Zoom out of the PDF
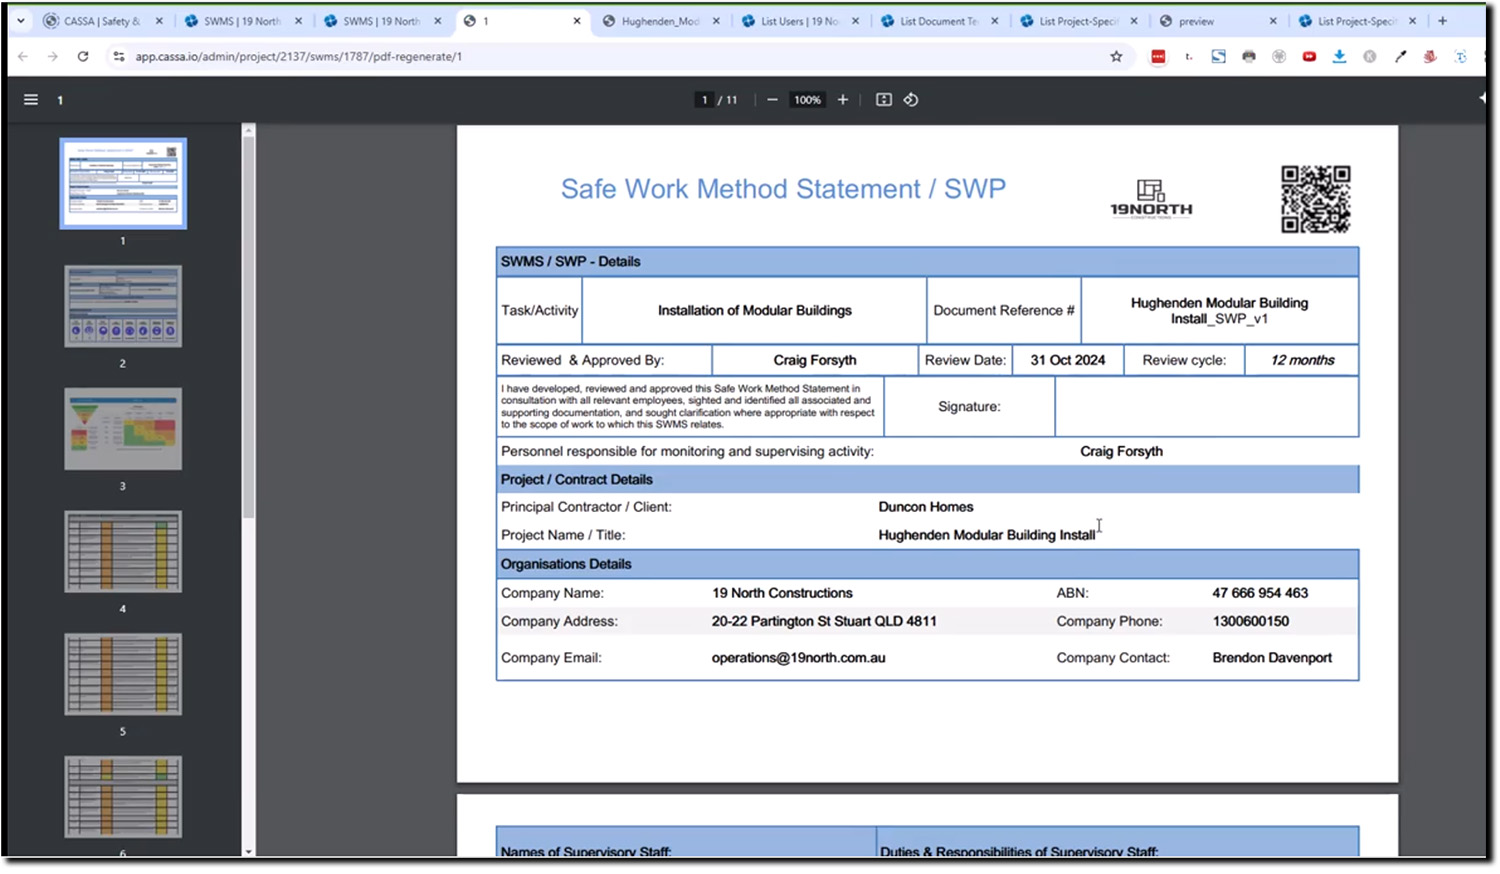This screenshot has width=1500, height=874. (x=772, y=100)
